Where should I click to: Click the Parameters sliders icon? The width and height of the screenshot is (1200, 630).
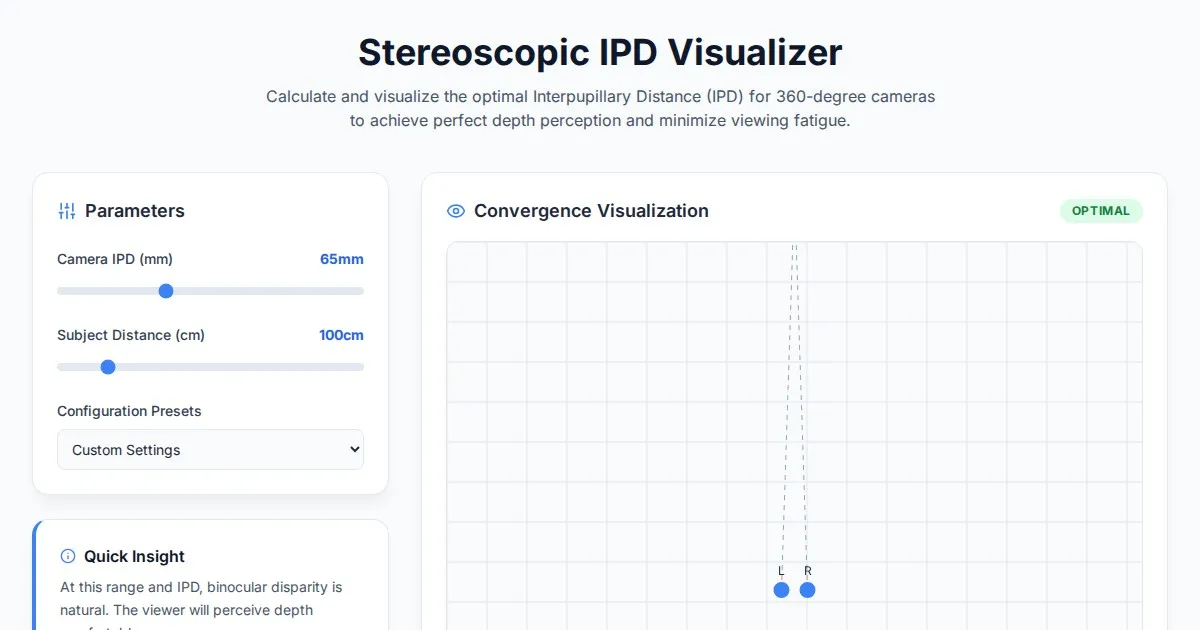[67, 211]
